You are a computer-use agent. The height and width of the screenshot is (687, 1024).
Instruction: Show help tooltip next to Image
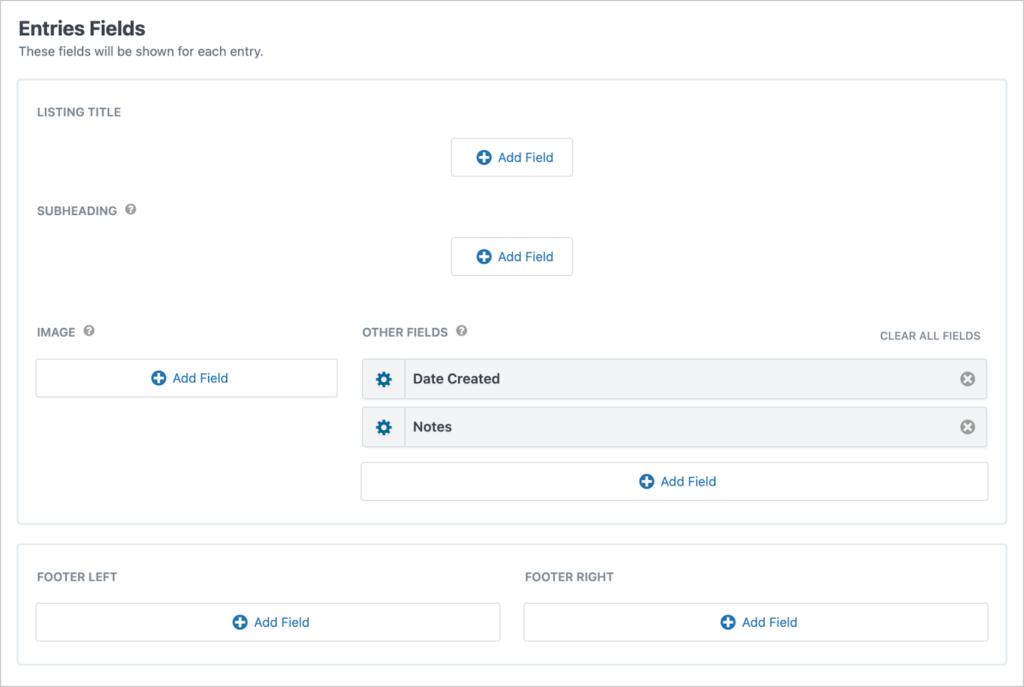89,331
